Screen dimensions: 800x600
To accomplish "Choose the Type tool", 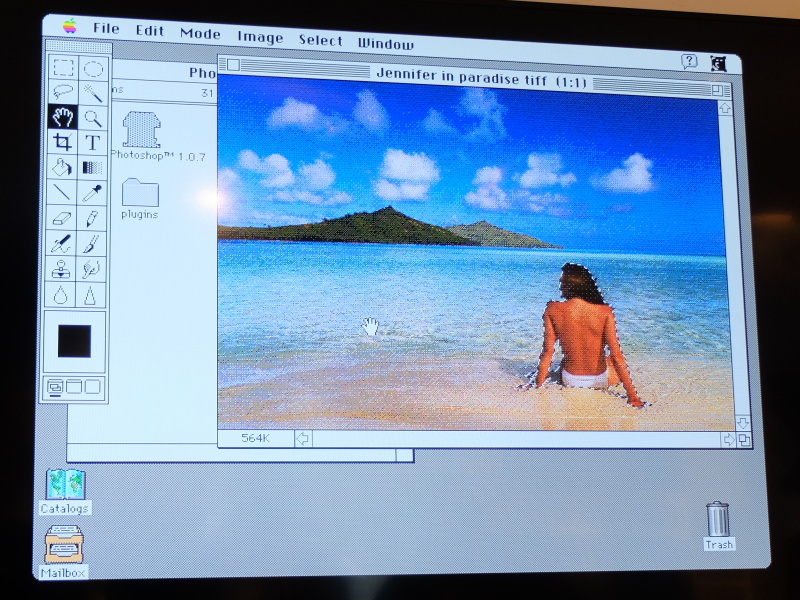I will point(90,143).
